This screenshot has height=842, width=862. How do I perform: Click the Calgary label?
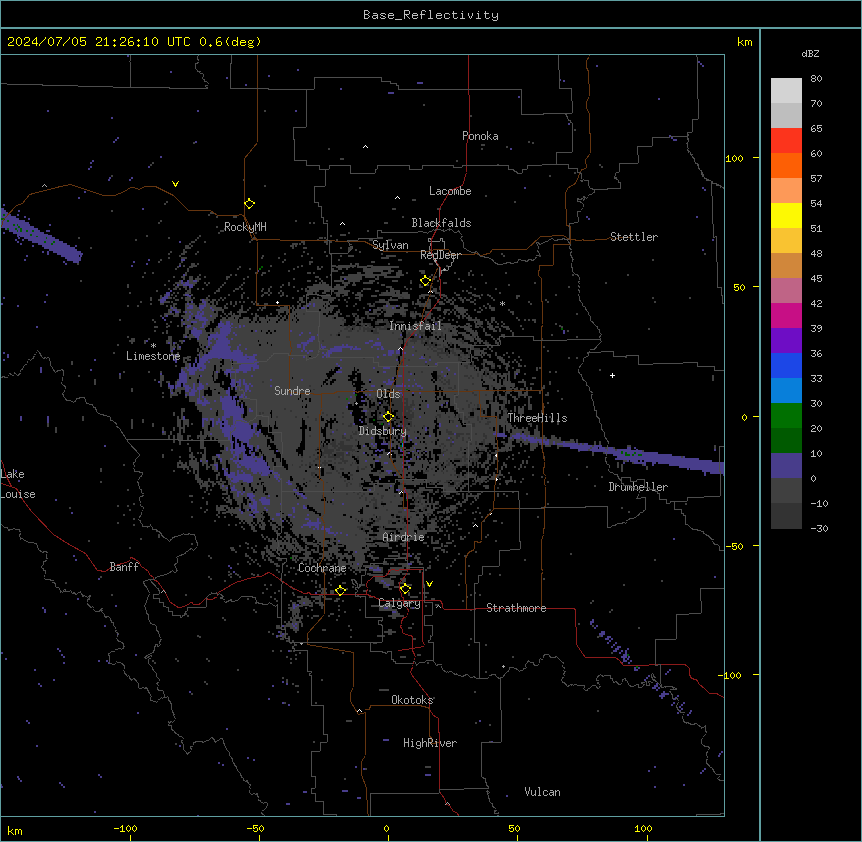[x=399, y=603]
